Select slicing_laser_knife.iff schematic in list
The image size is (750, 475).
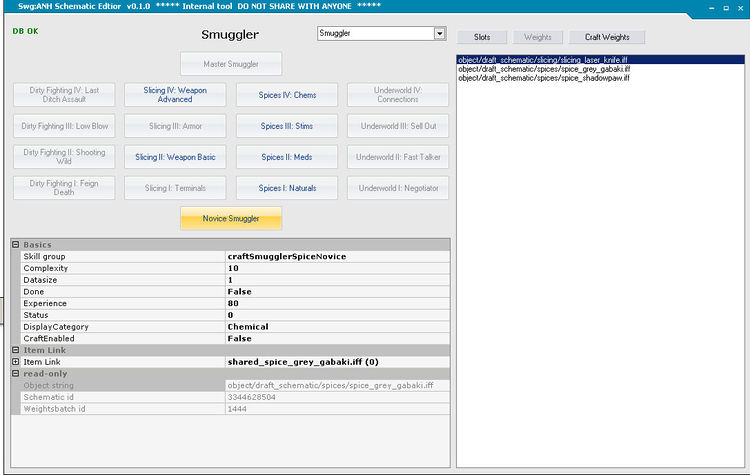tap(543, 60)
